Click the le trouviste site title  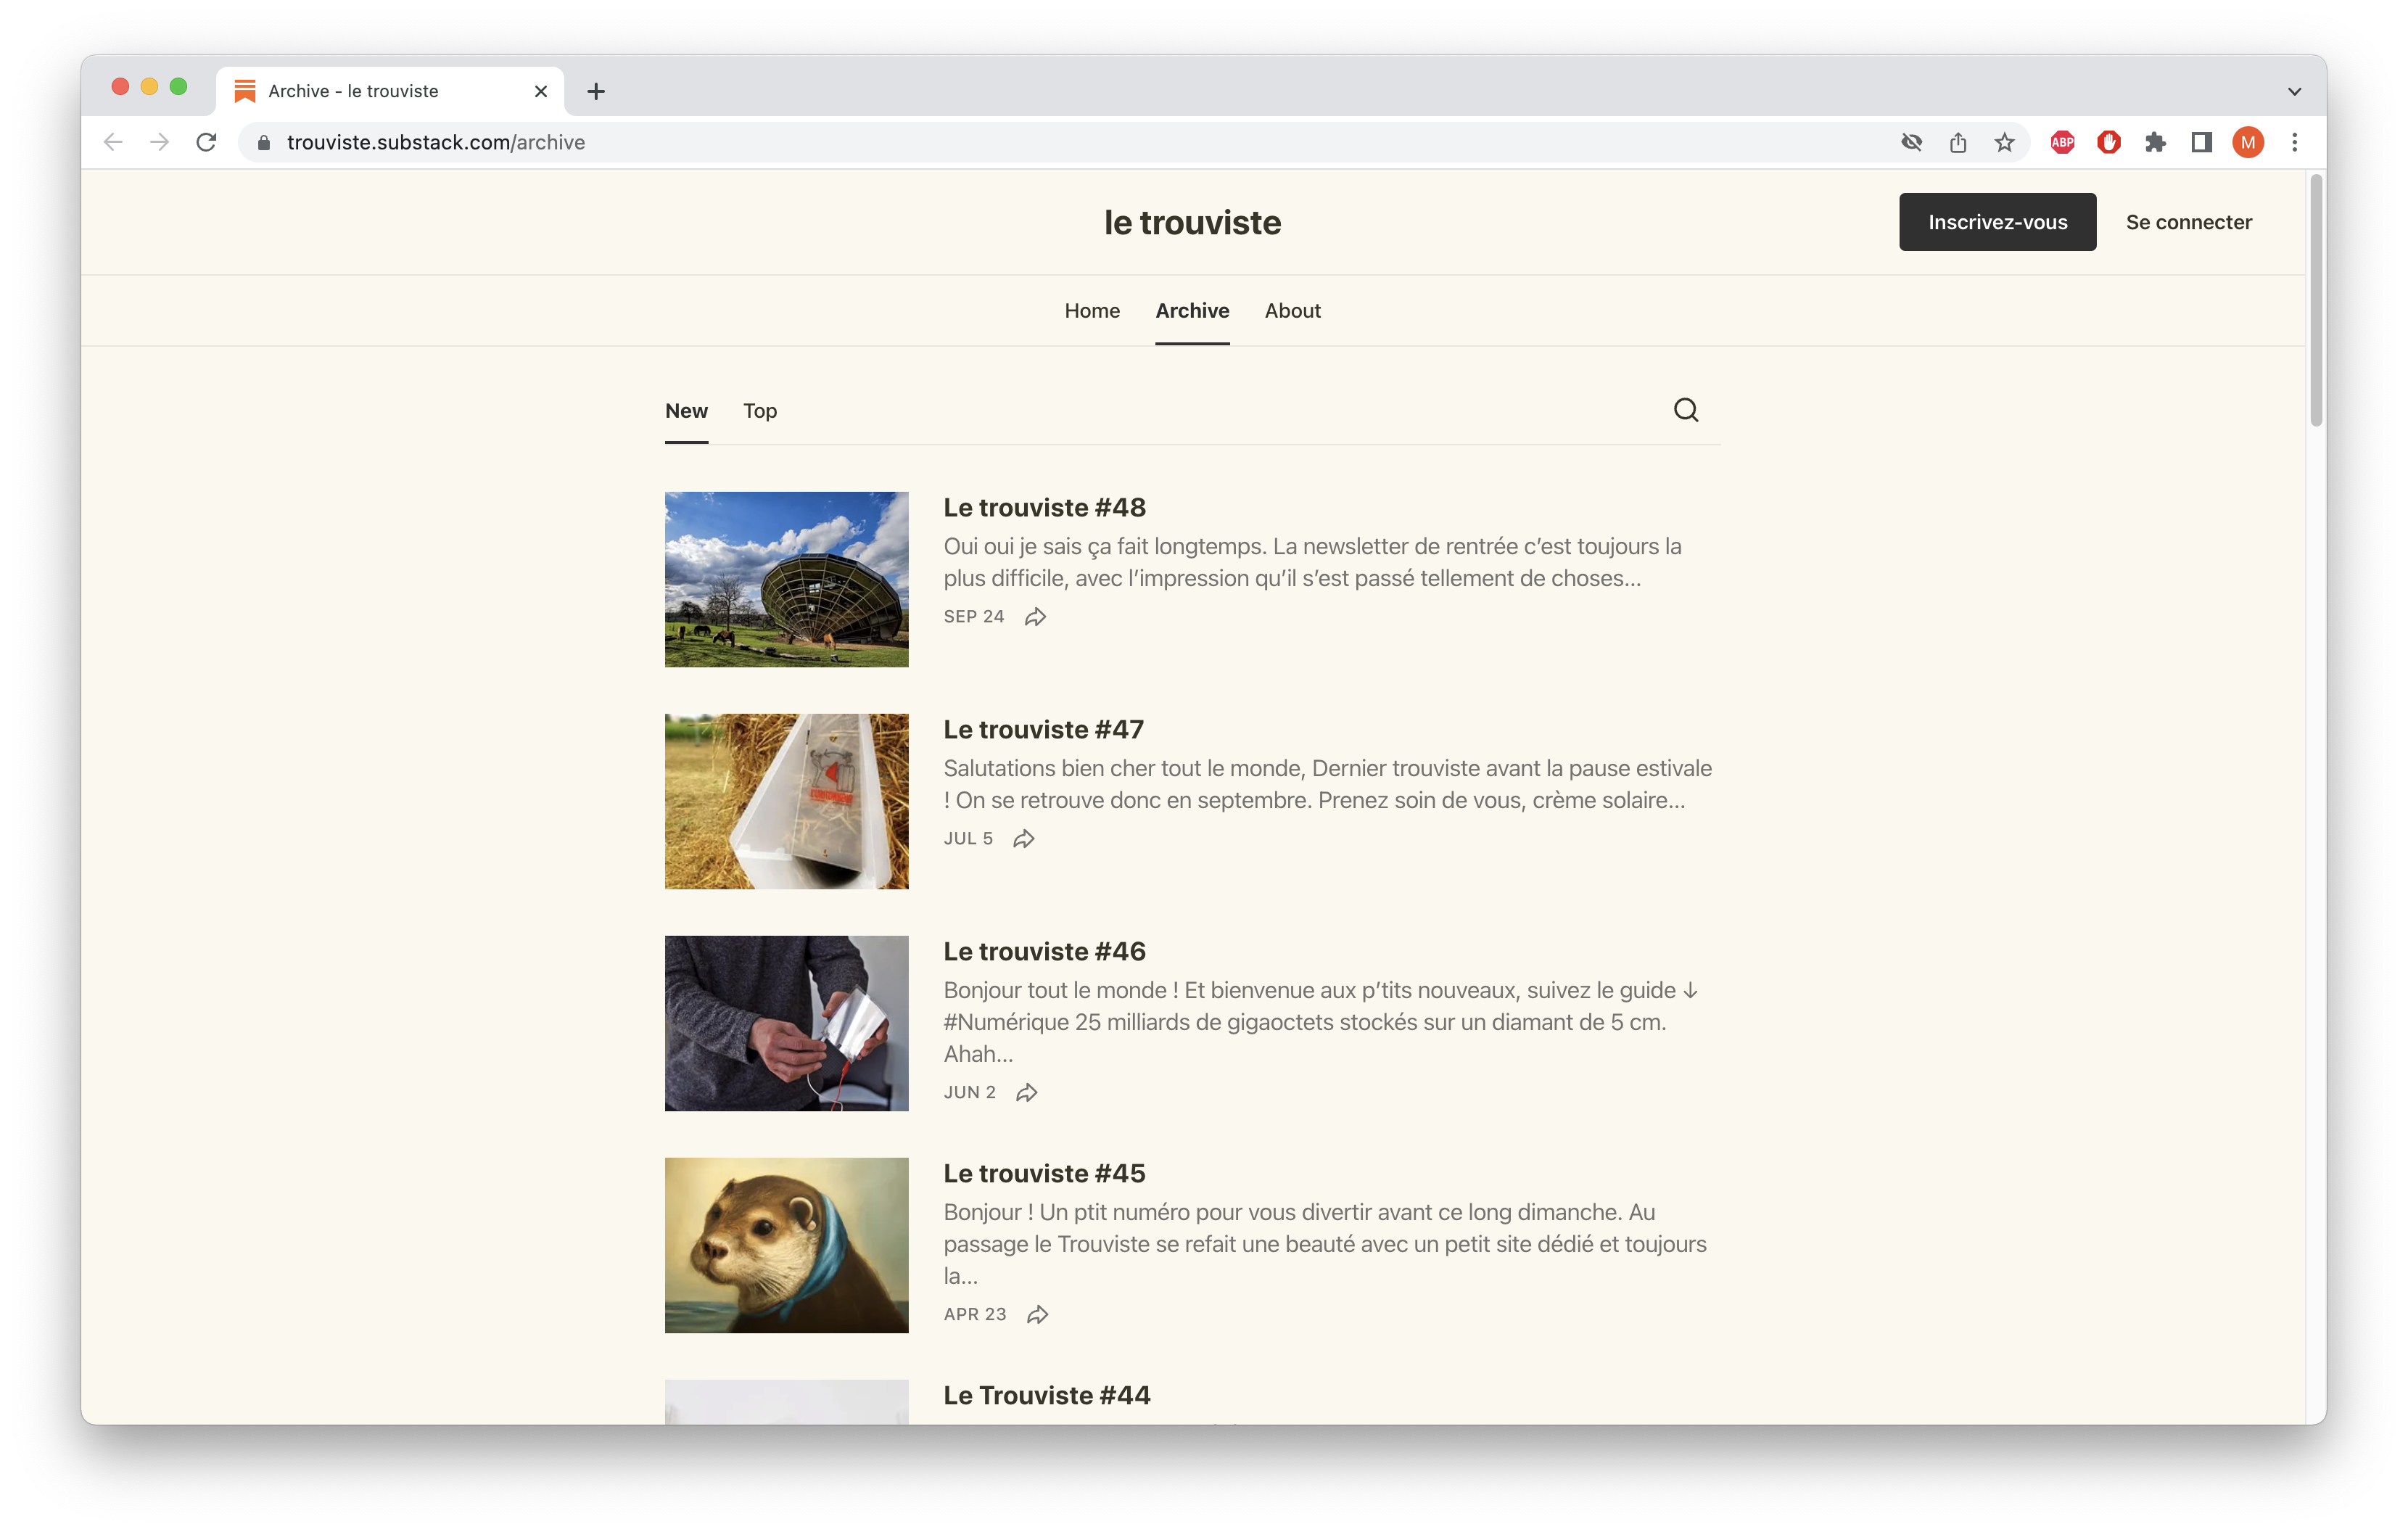tap(1192, 222)
